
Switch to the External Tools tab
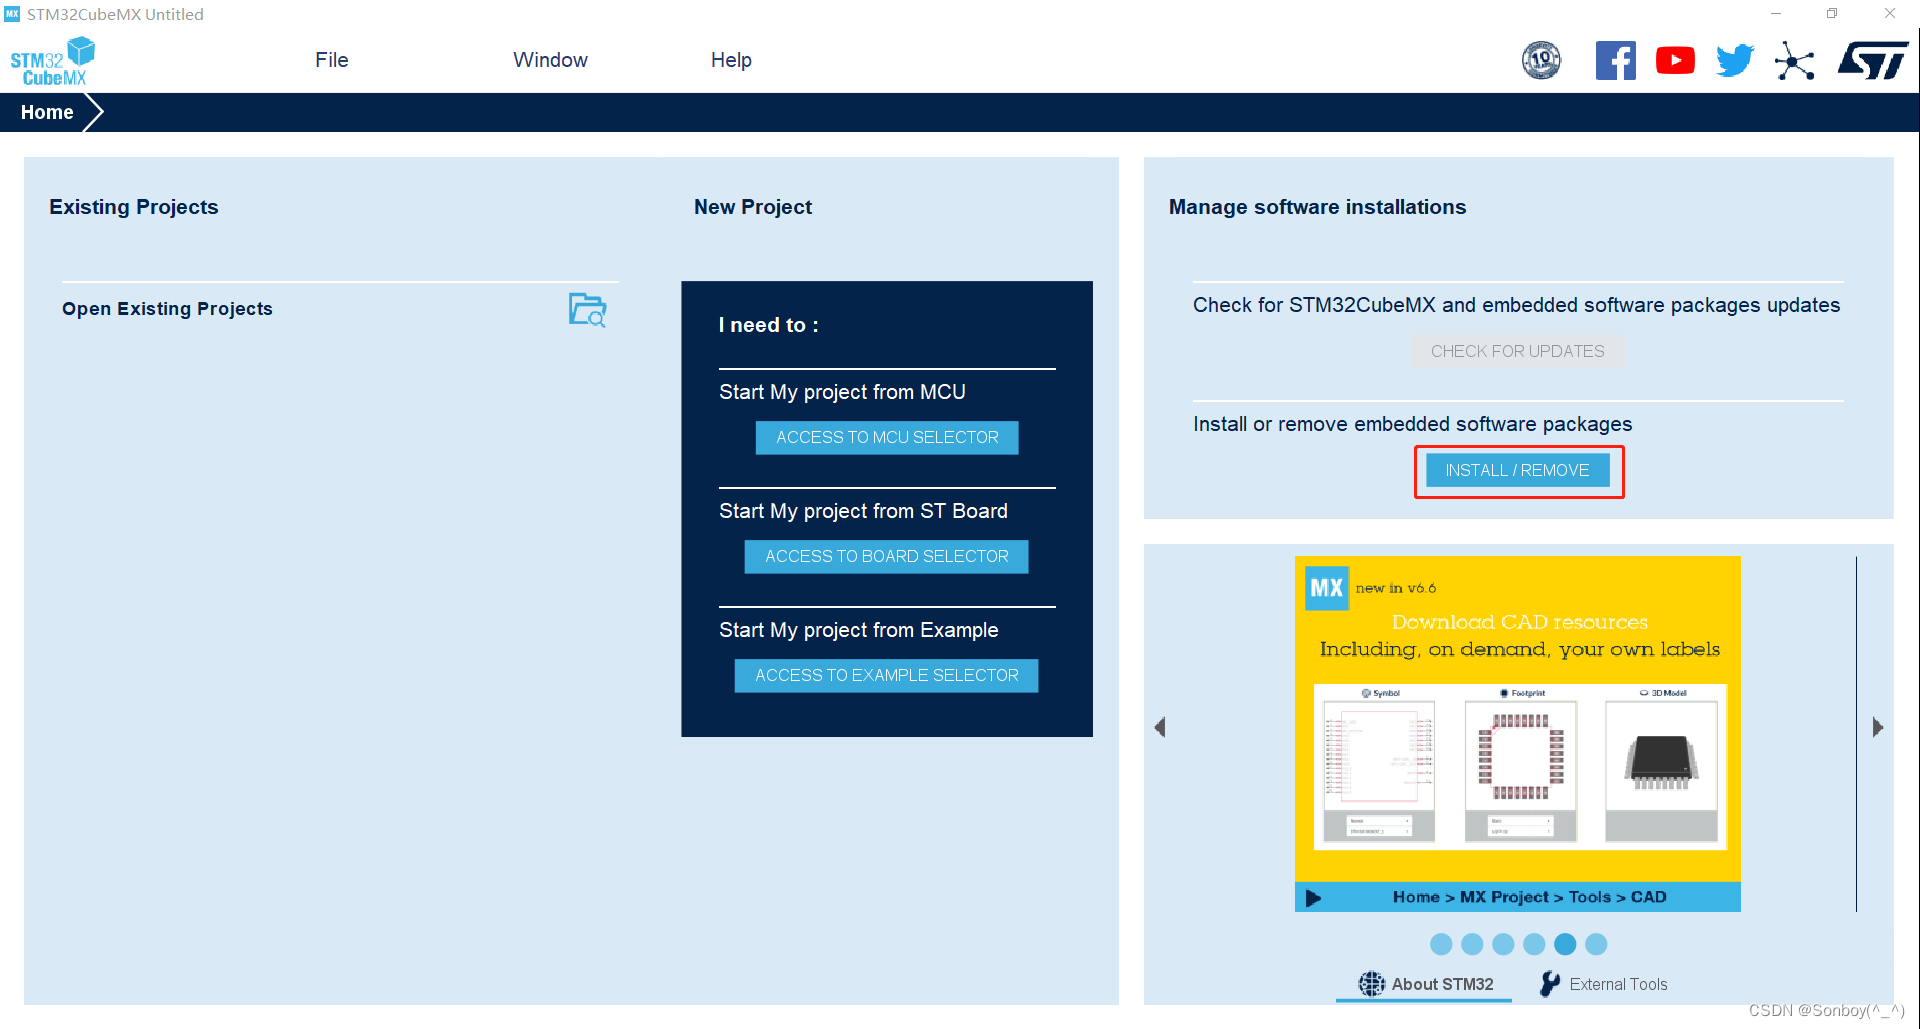[1603, 984]
